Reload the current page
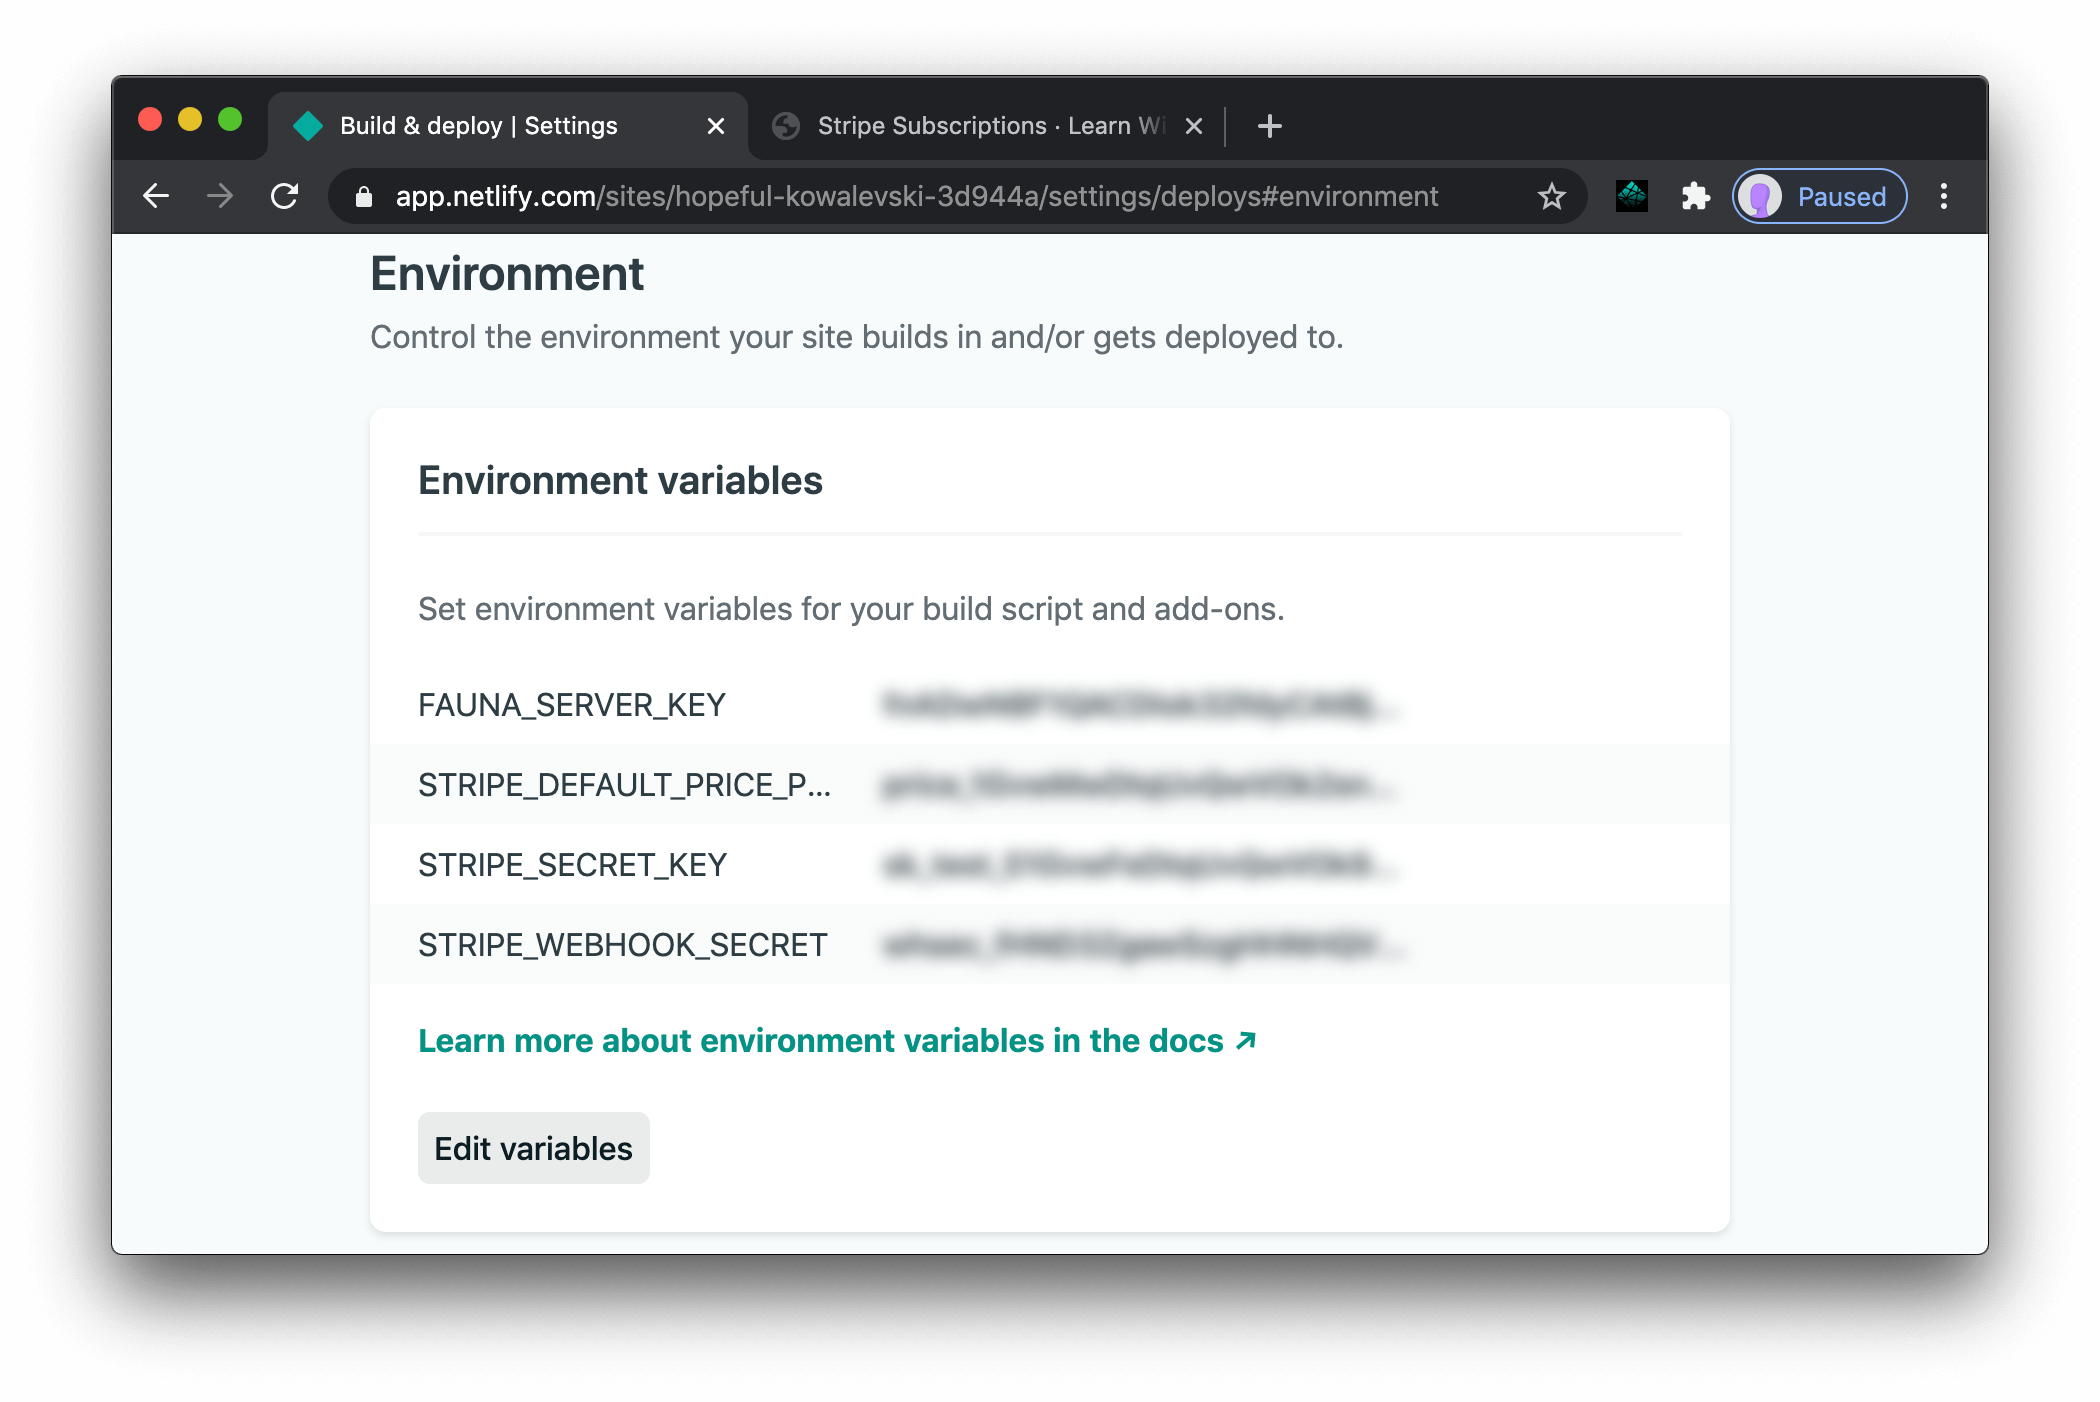 pos(285,196)
